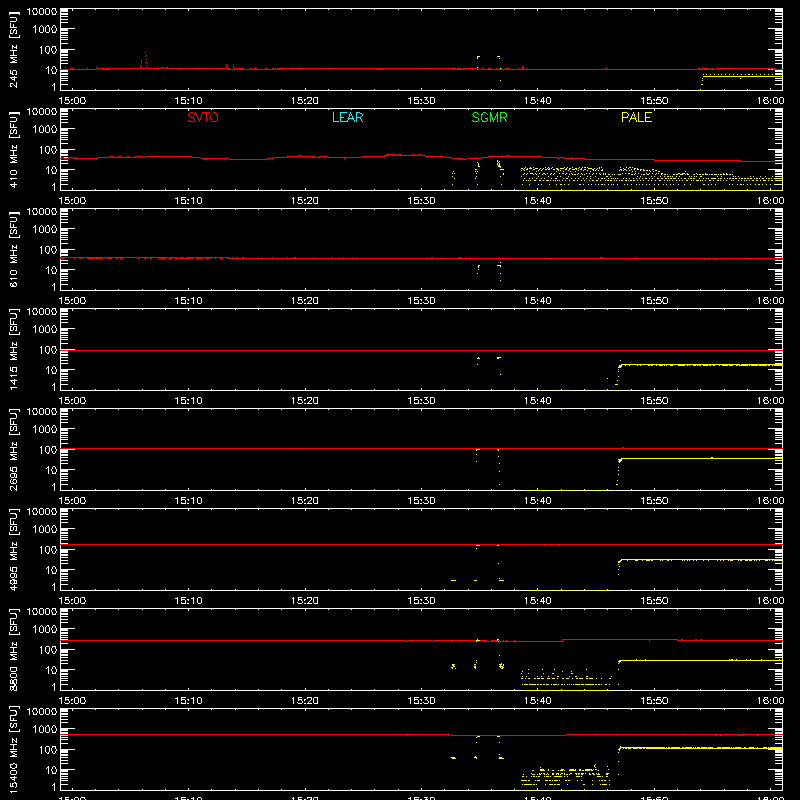Click 15:20 time label below 610 MHz plot
This screenshot has width=800, height=800.
click(305, 301)
